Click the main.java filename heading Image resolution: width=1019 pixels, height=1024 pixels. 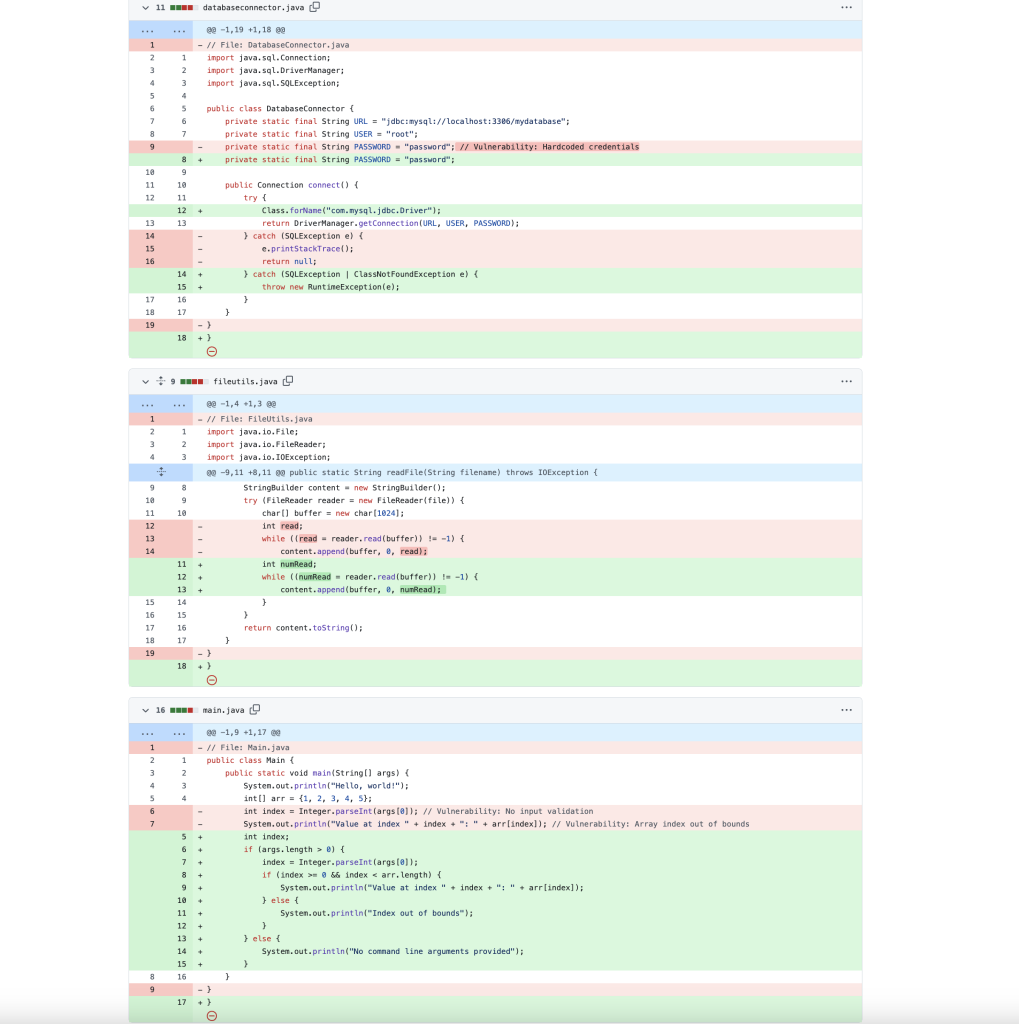coord(225,710)
